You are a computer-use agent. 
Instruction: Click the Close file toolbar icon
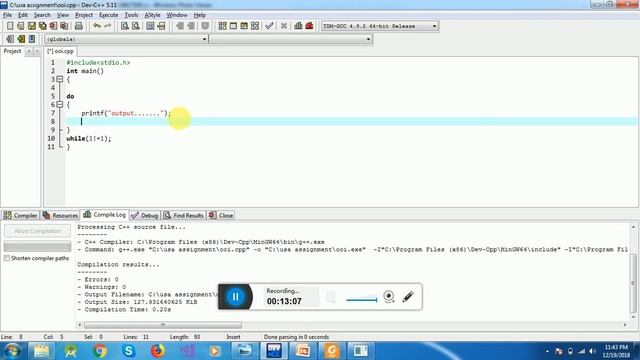coord(53,26)
